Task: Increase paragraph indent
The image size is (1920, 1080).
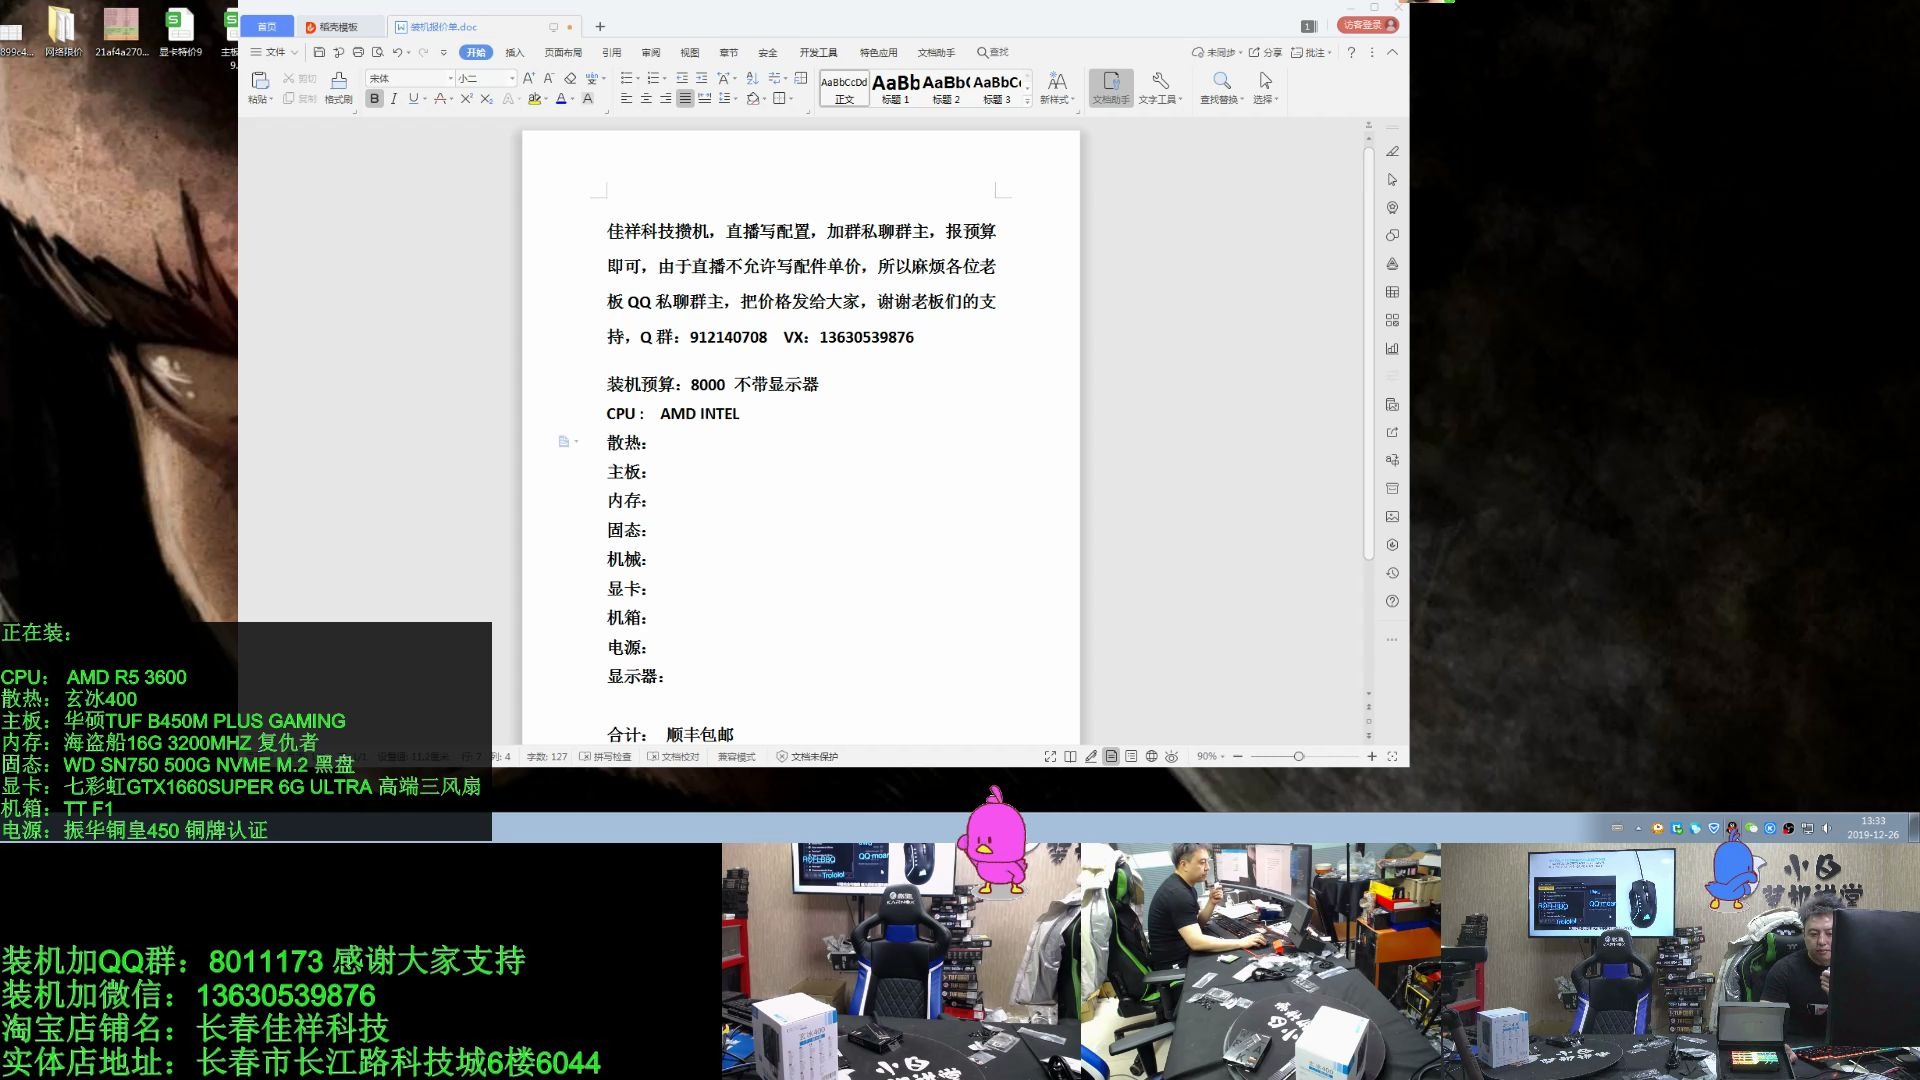Action: pos(702,78)
